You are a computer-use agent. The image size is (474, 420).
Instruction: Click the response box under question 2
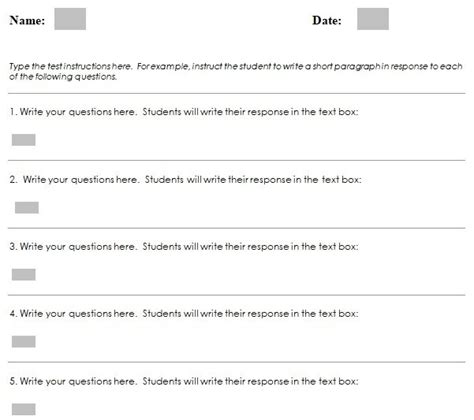tap(27, 207)
